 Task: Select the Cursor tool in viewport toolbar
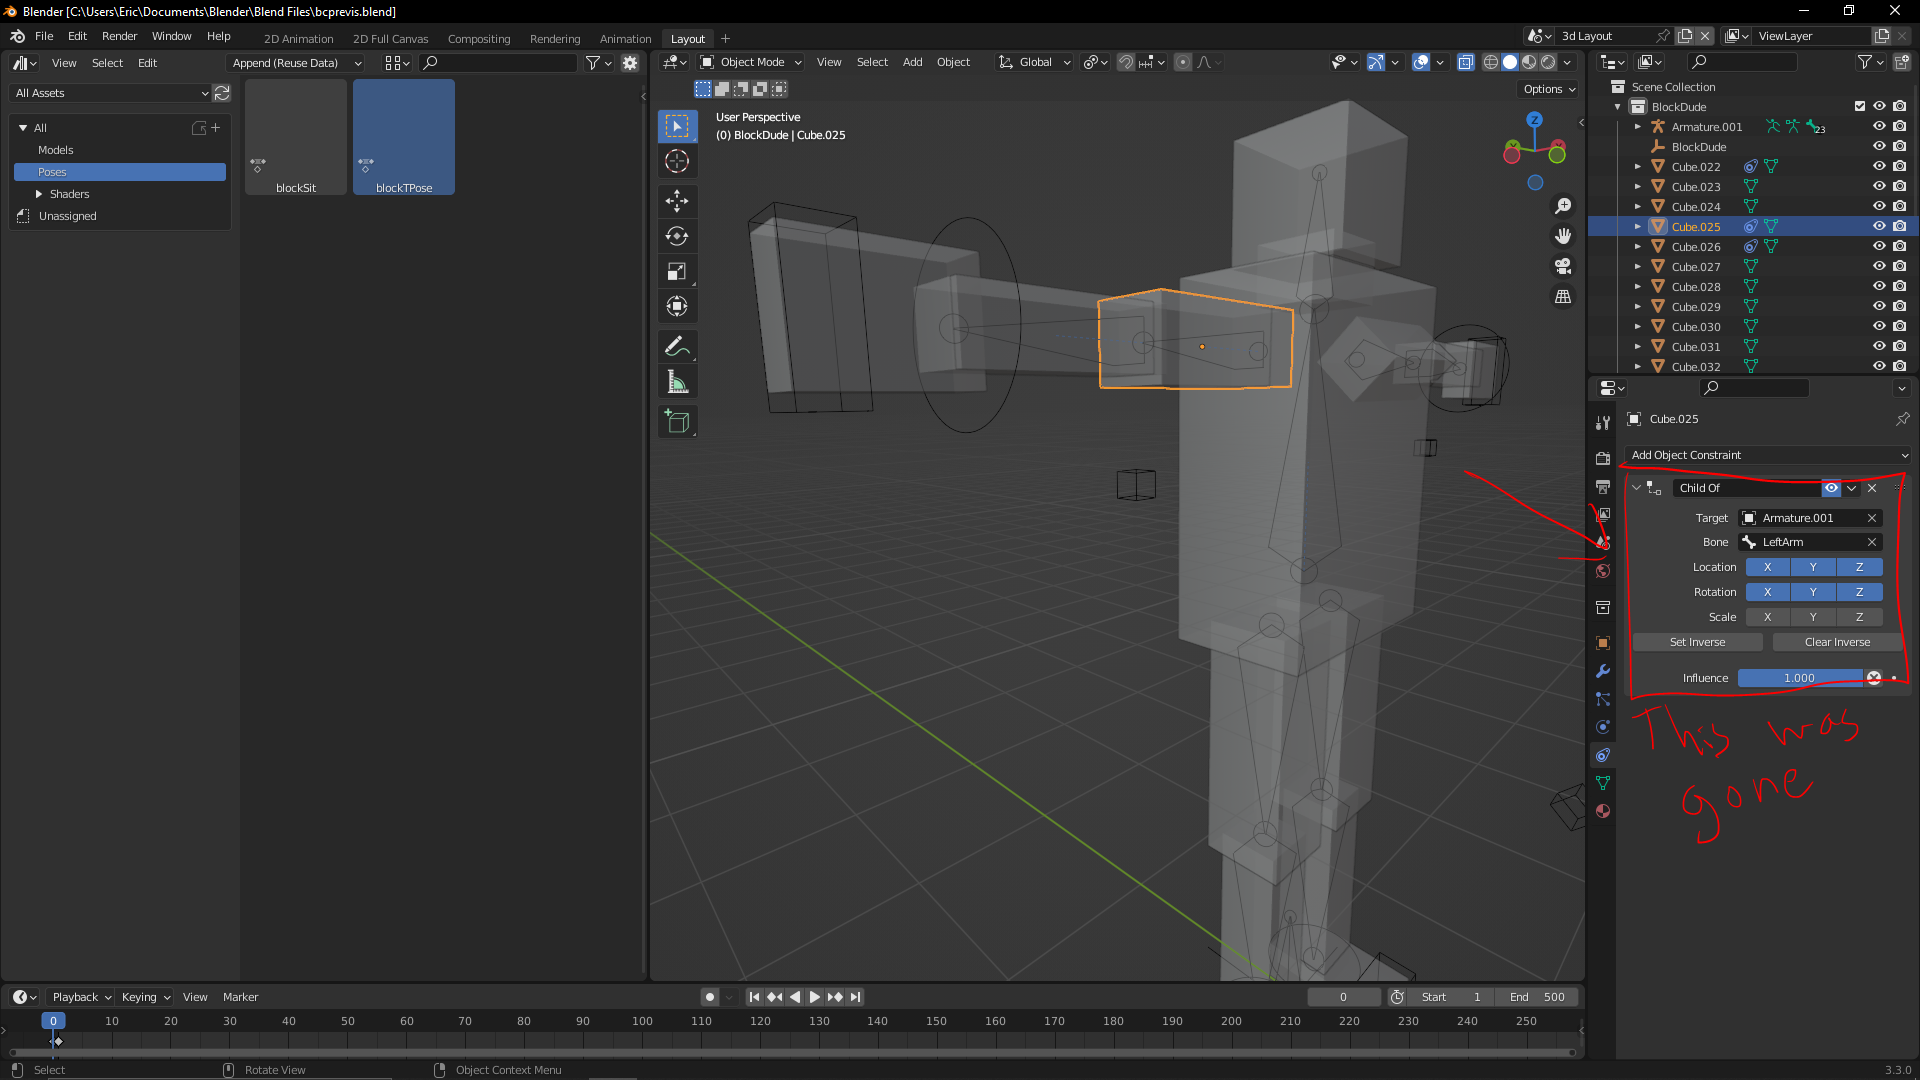[x=677, y=161]
